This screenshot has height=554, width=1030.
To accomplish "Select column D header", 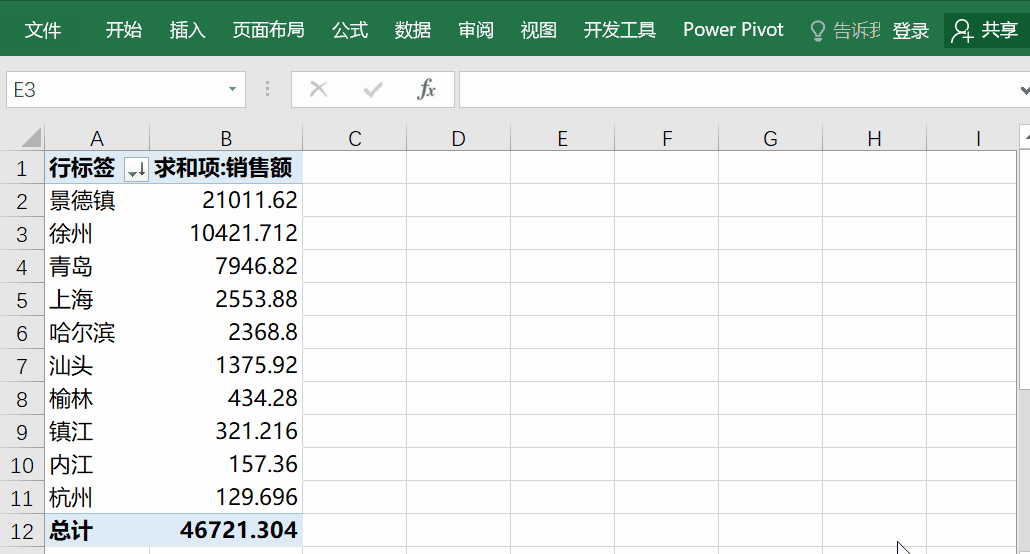I will click(459, 138).
